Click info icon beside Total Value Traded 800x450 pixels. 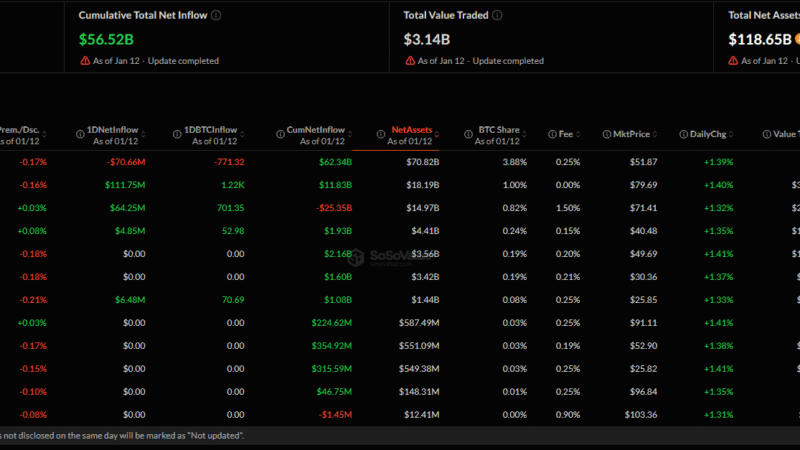tap(497, 15)
